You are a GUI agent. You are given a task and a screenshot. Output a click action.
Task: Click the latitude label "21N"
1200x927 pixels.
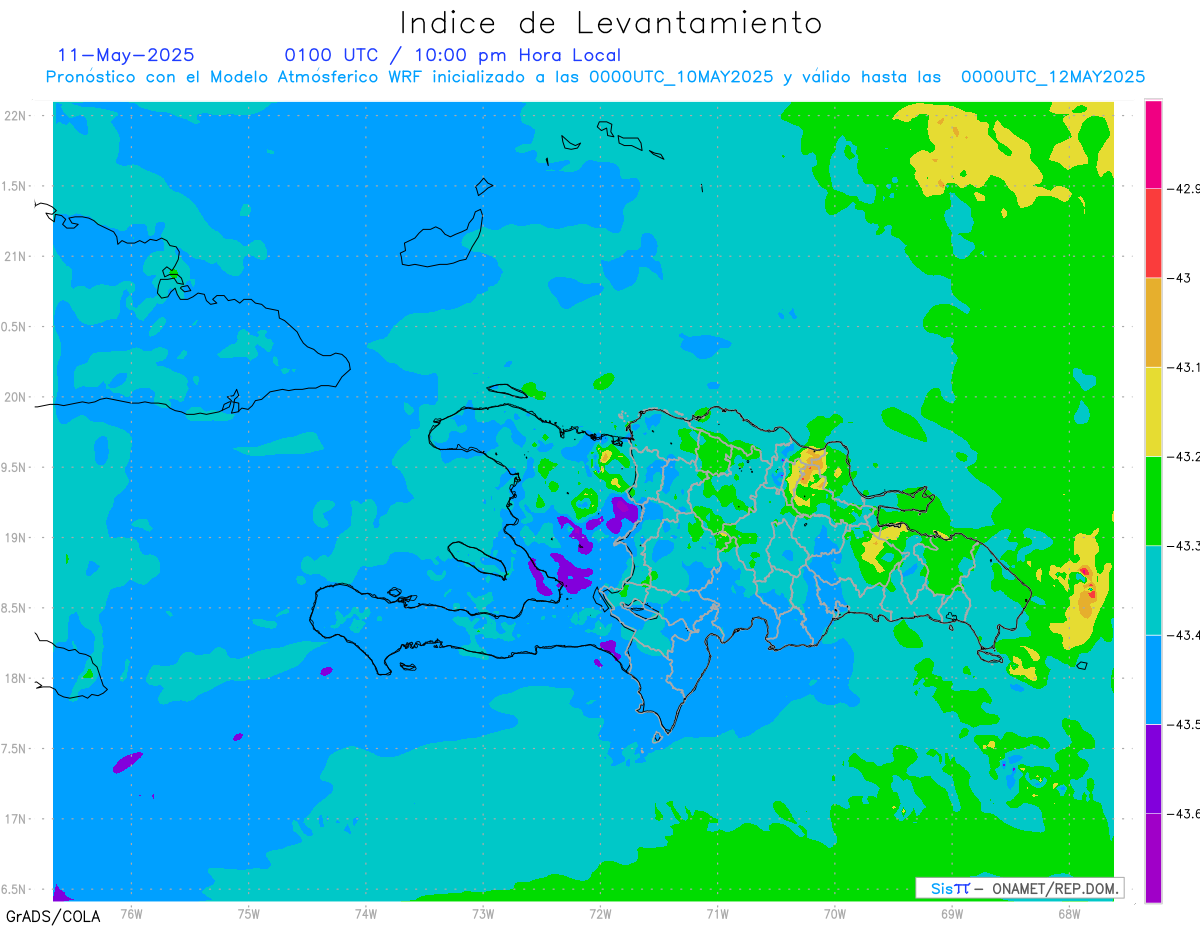coord(16,257)
